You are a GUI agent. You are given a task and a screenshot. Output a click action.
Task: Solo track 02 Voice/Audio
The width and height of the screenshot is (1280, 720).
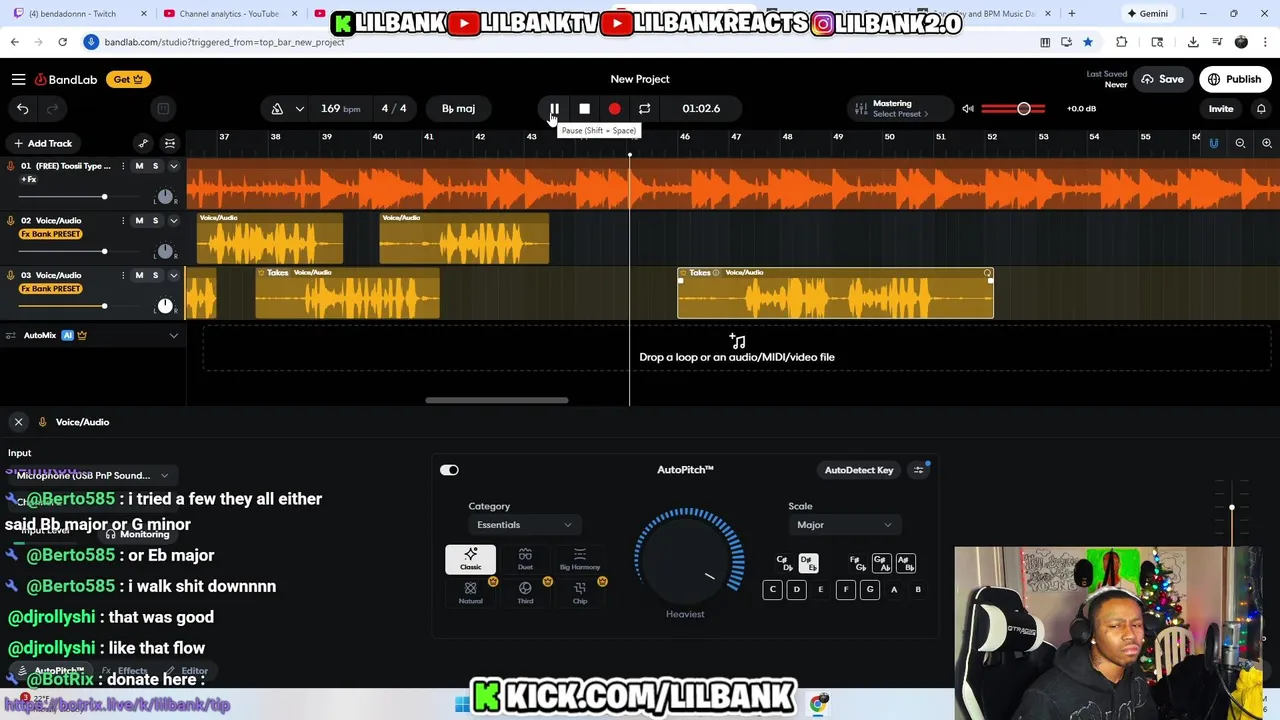click(x=155, y=220)
